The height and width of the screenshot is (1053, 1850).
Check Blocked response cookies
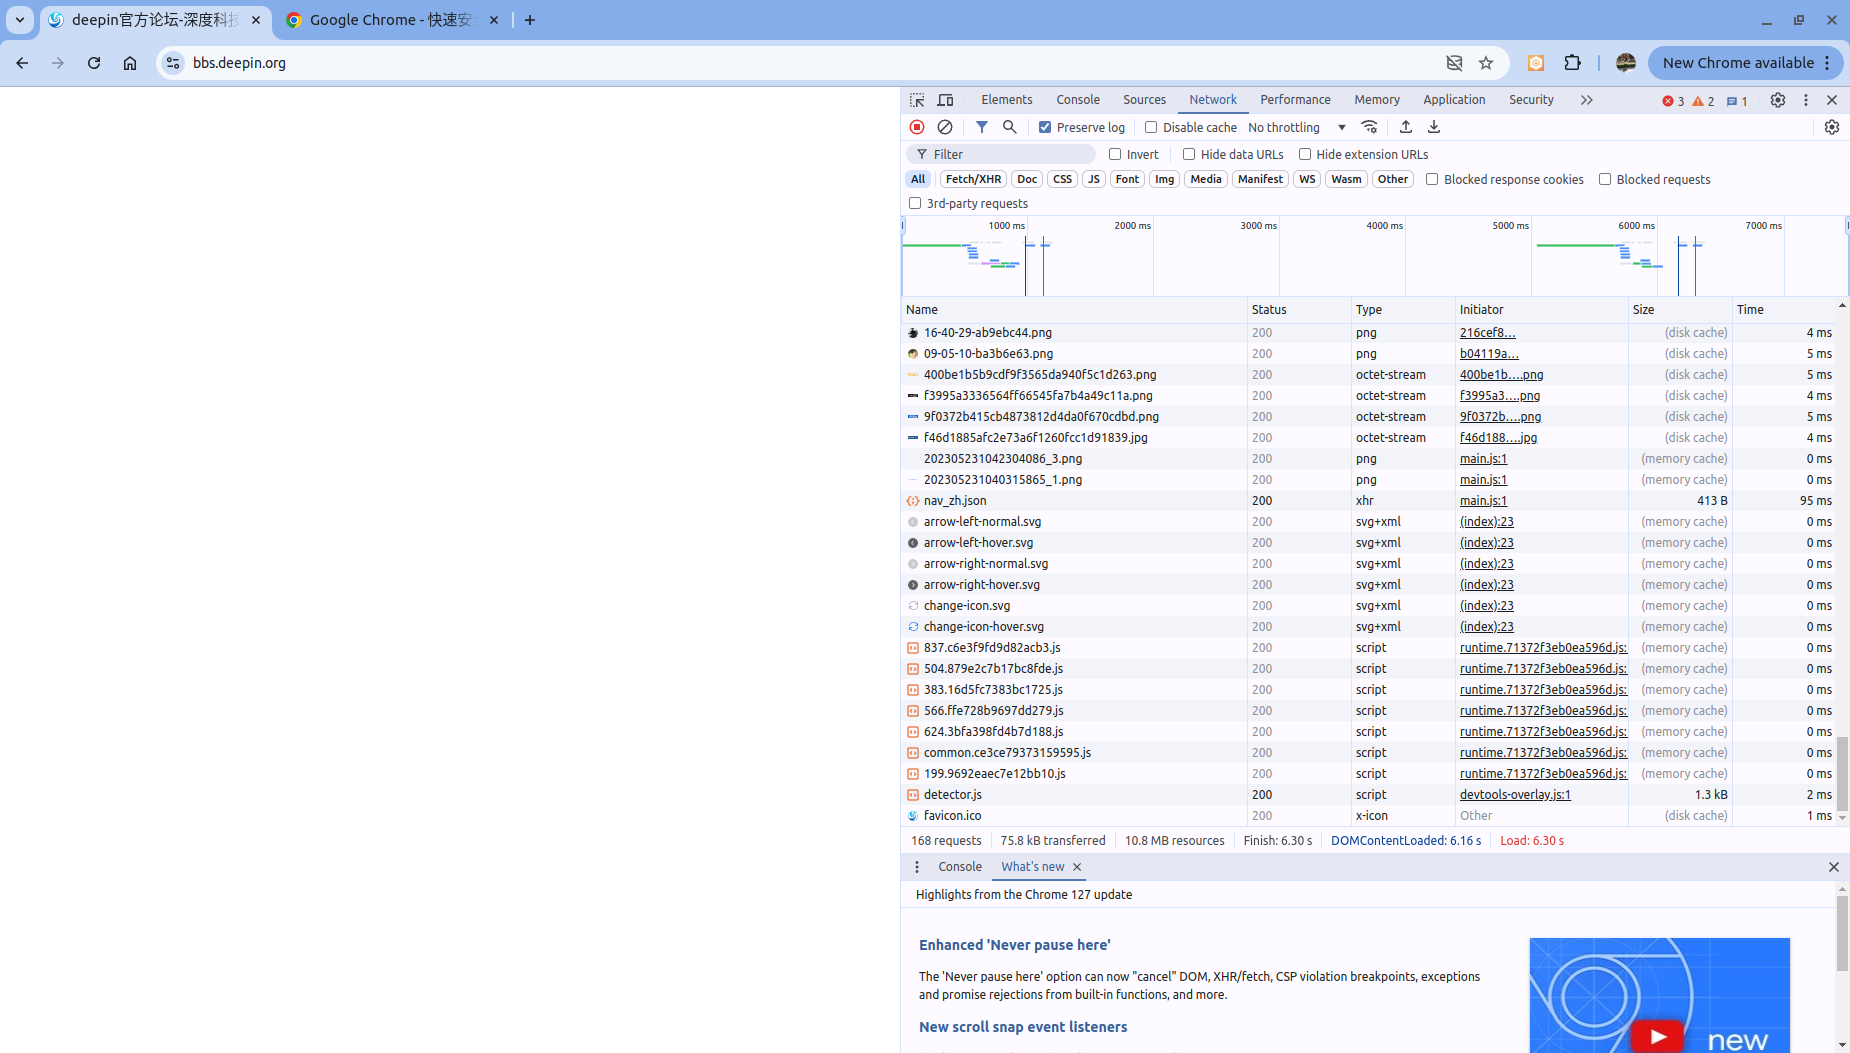click(x=1432, y=179)
